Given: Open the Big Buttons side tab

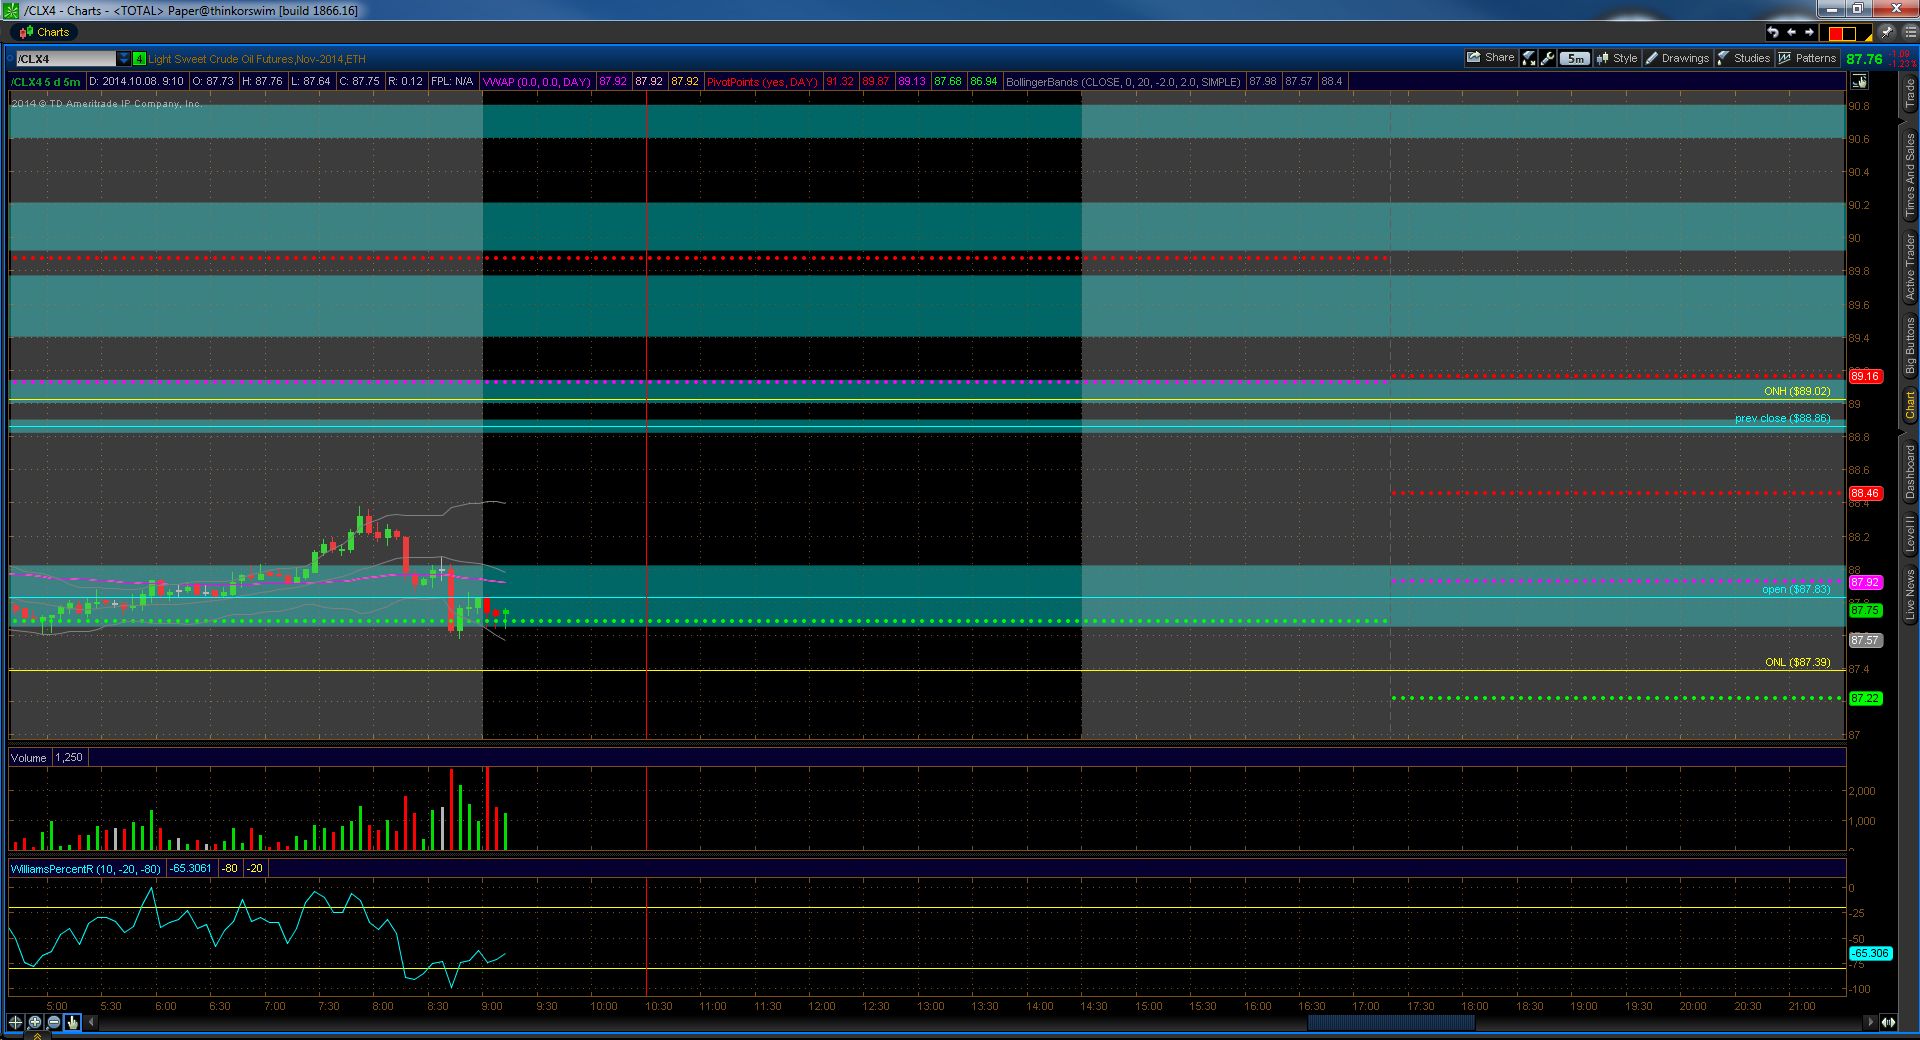Looking at the screenshot, I should pyautogui.click(x=1909, y=346).
